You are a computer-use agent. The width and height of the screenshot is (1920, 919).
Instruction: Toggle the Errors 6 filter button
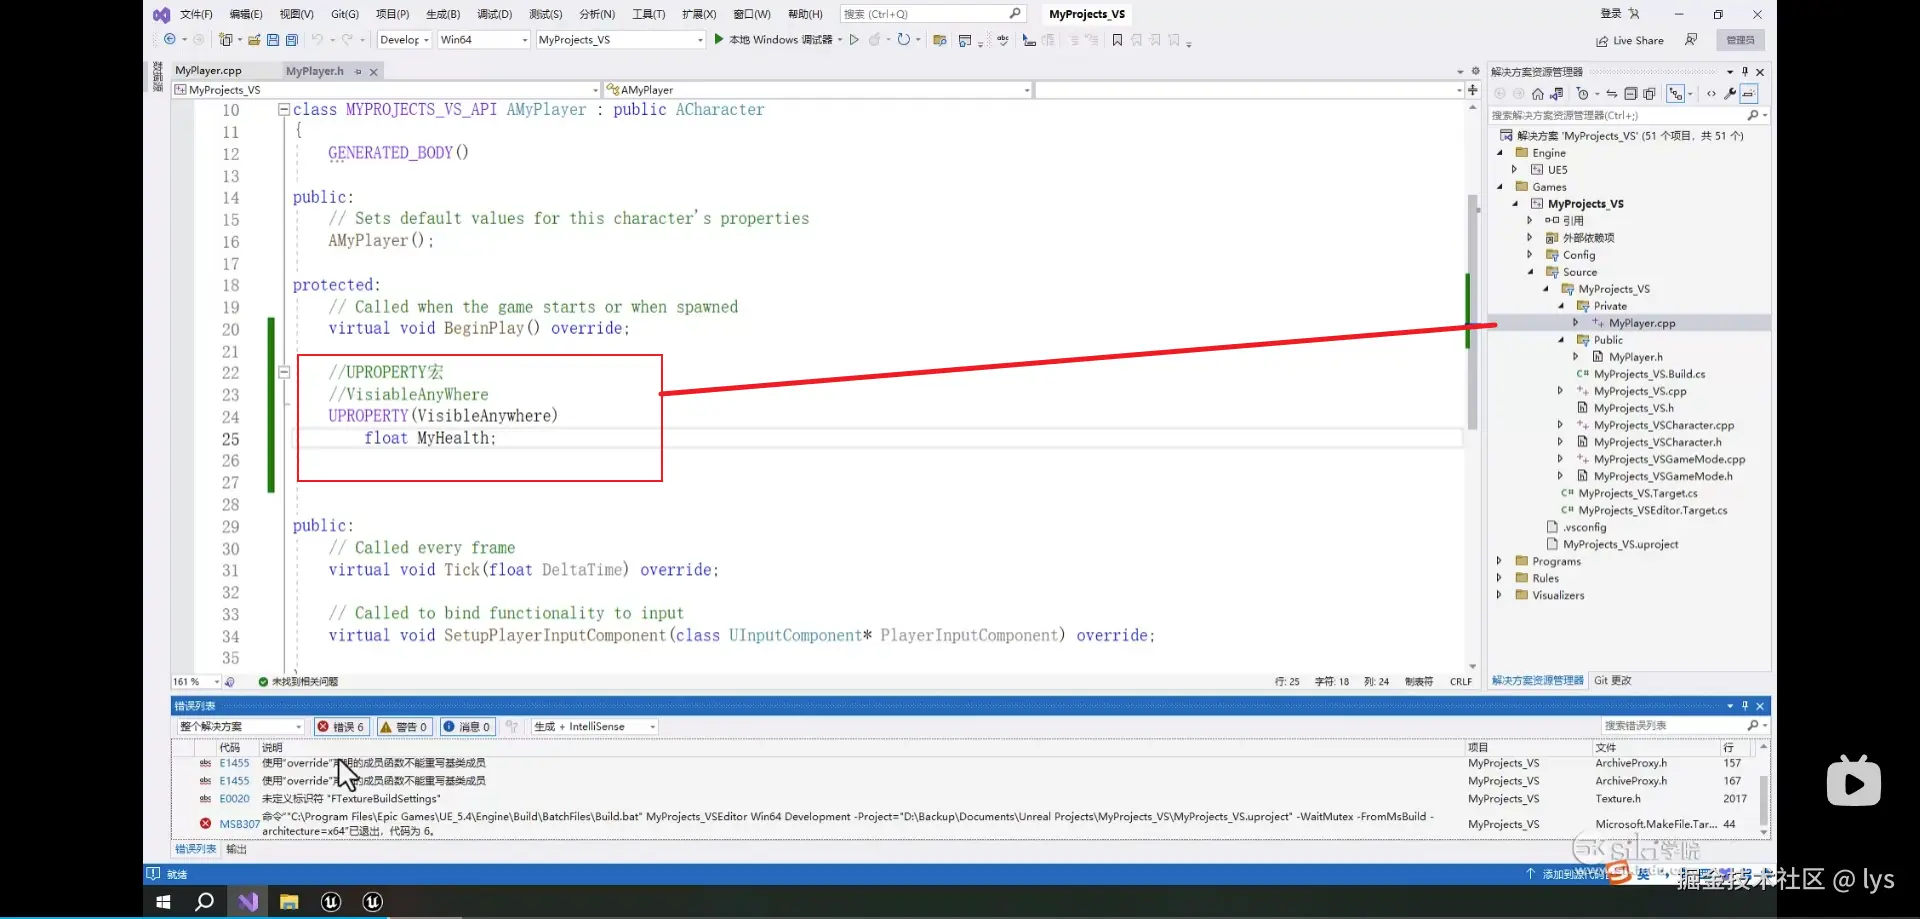coord(341,727)
